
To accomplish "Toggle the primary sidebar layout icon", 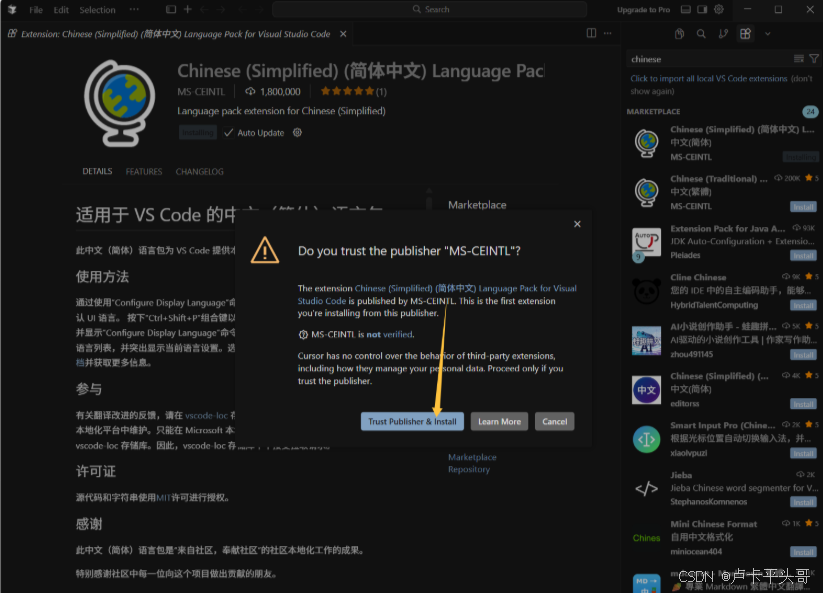I will (x=171, y=9).
